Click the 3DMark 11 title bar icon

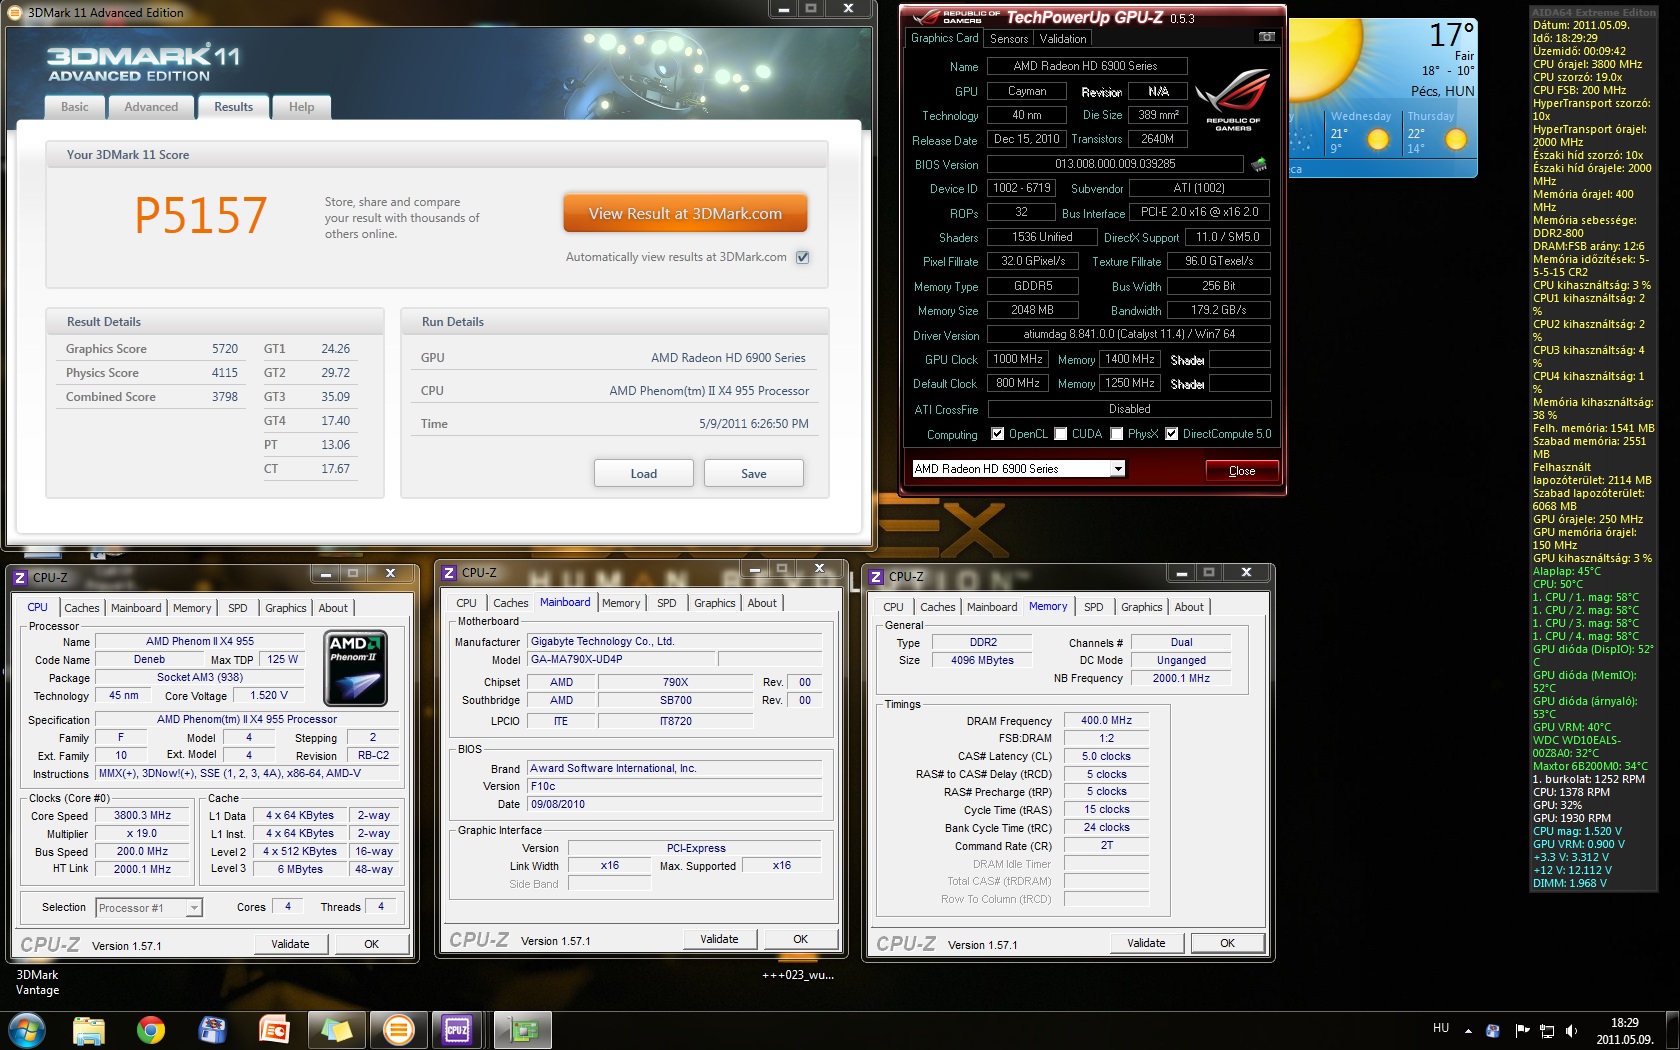tap(15, 13)
